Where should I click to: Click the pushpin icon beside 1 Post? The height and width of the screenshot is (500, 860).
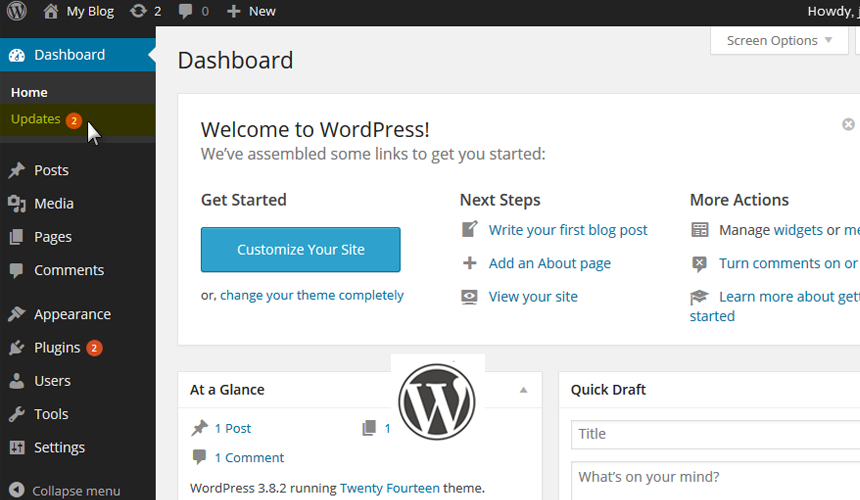(200, 428)
